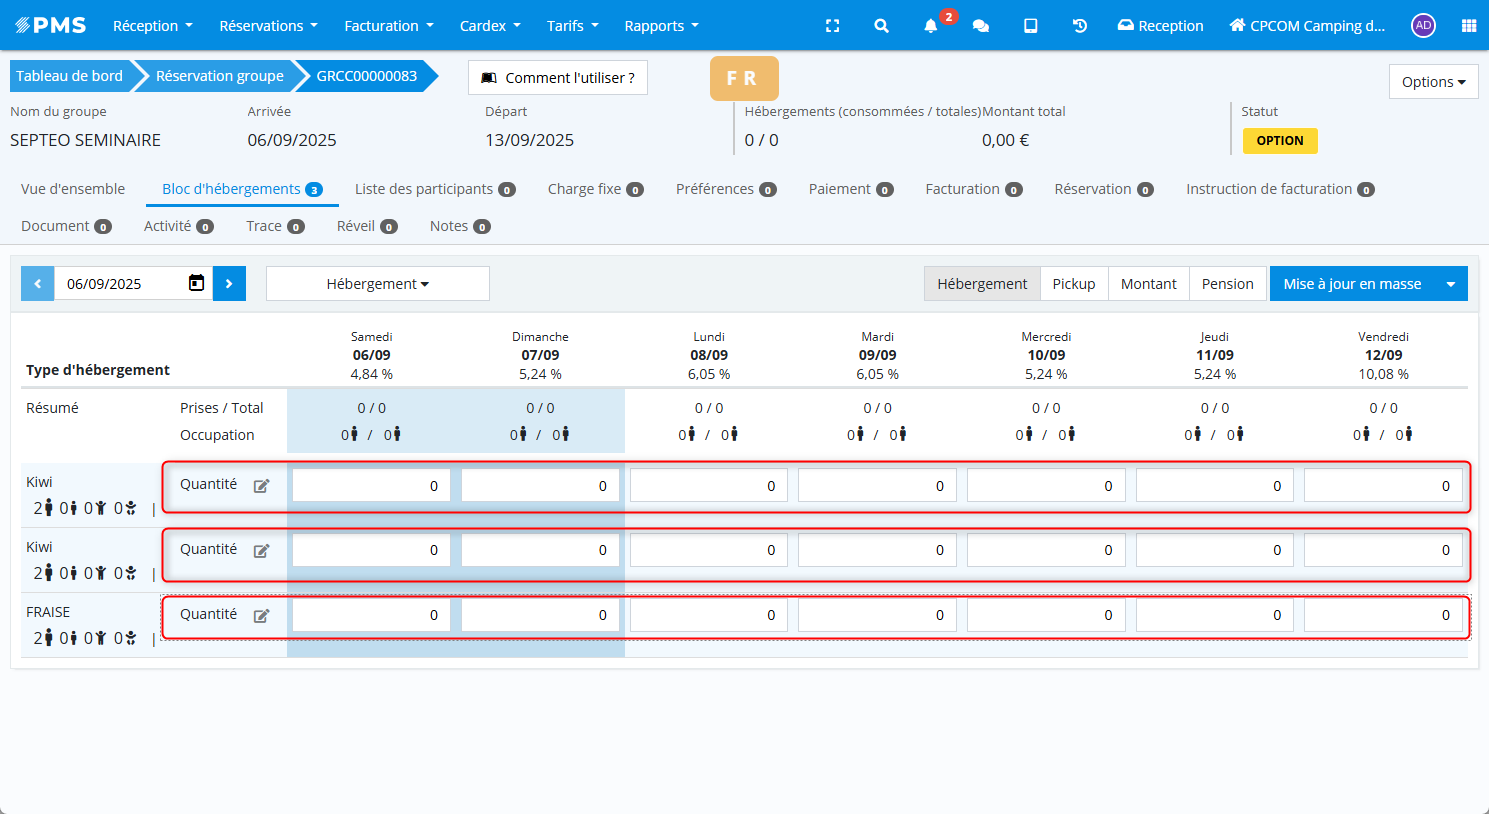Open calendar picker beside date field
Image resolution: width=1489 pixels, height=814 pixels.
click(196, 284)
